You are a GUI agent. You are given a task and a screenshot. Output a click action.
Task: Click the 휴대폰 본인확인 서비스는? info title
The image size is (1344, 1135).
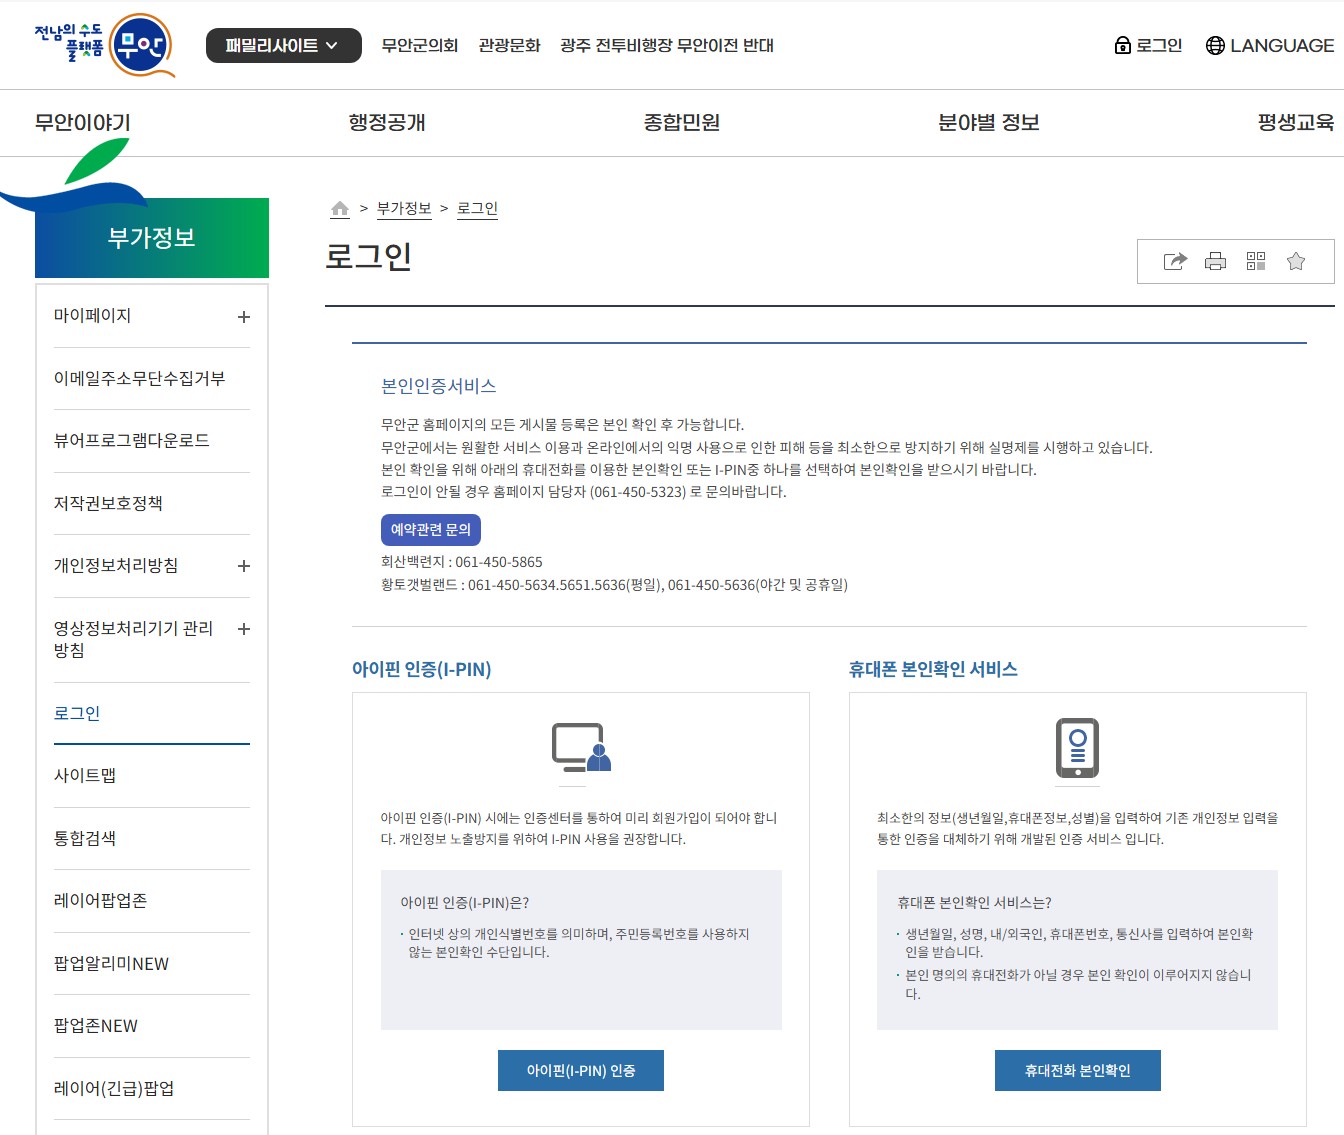click(x=974, y=902)
